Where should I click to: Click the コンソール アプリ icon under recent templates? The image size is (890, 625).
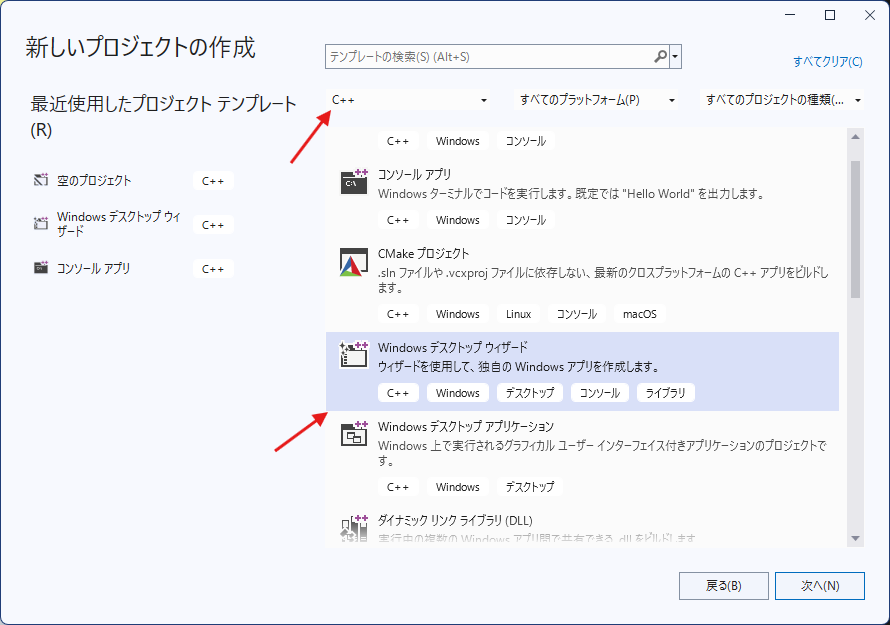(x=39, y=267)
